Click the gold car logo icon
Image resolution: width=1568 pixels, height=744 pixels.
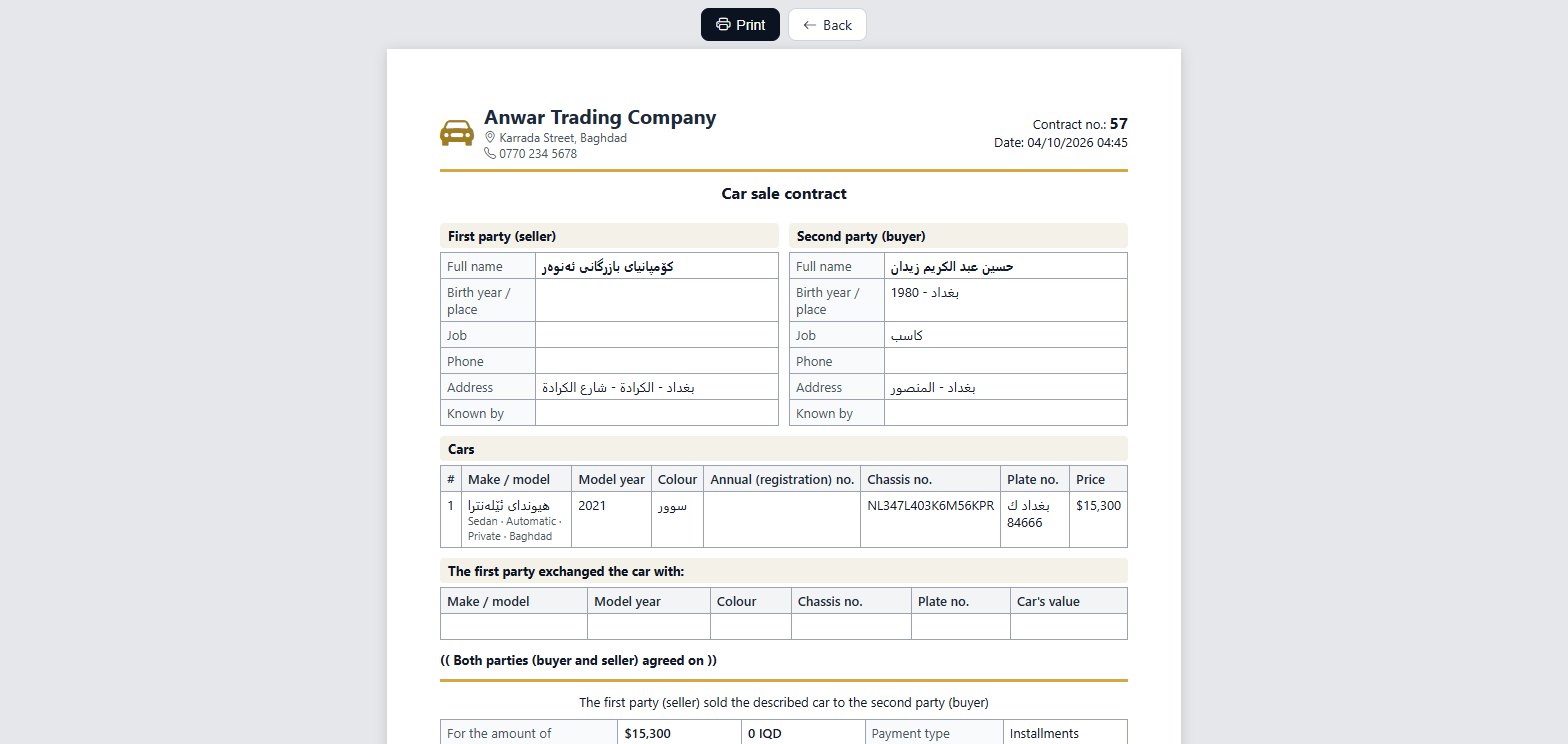coord(457,134)
